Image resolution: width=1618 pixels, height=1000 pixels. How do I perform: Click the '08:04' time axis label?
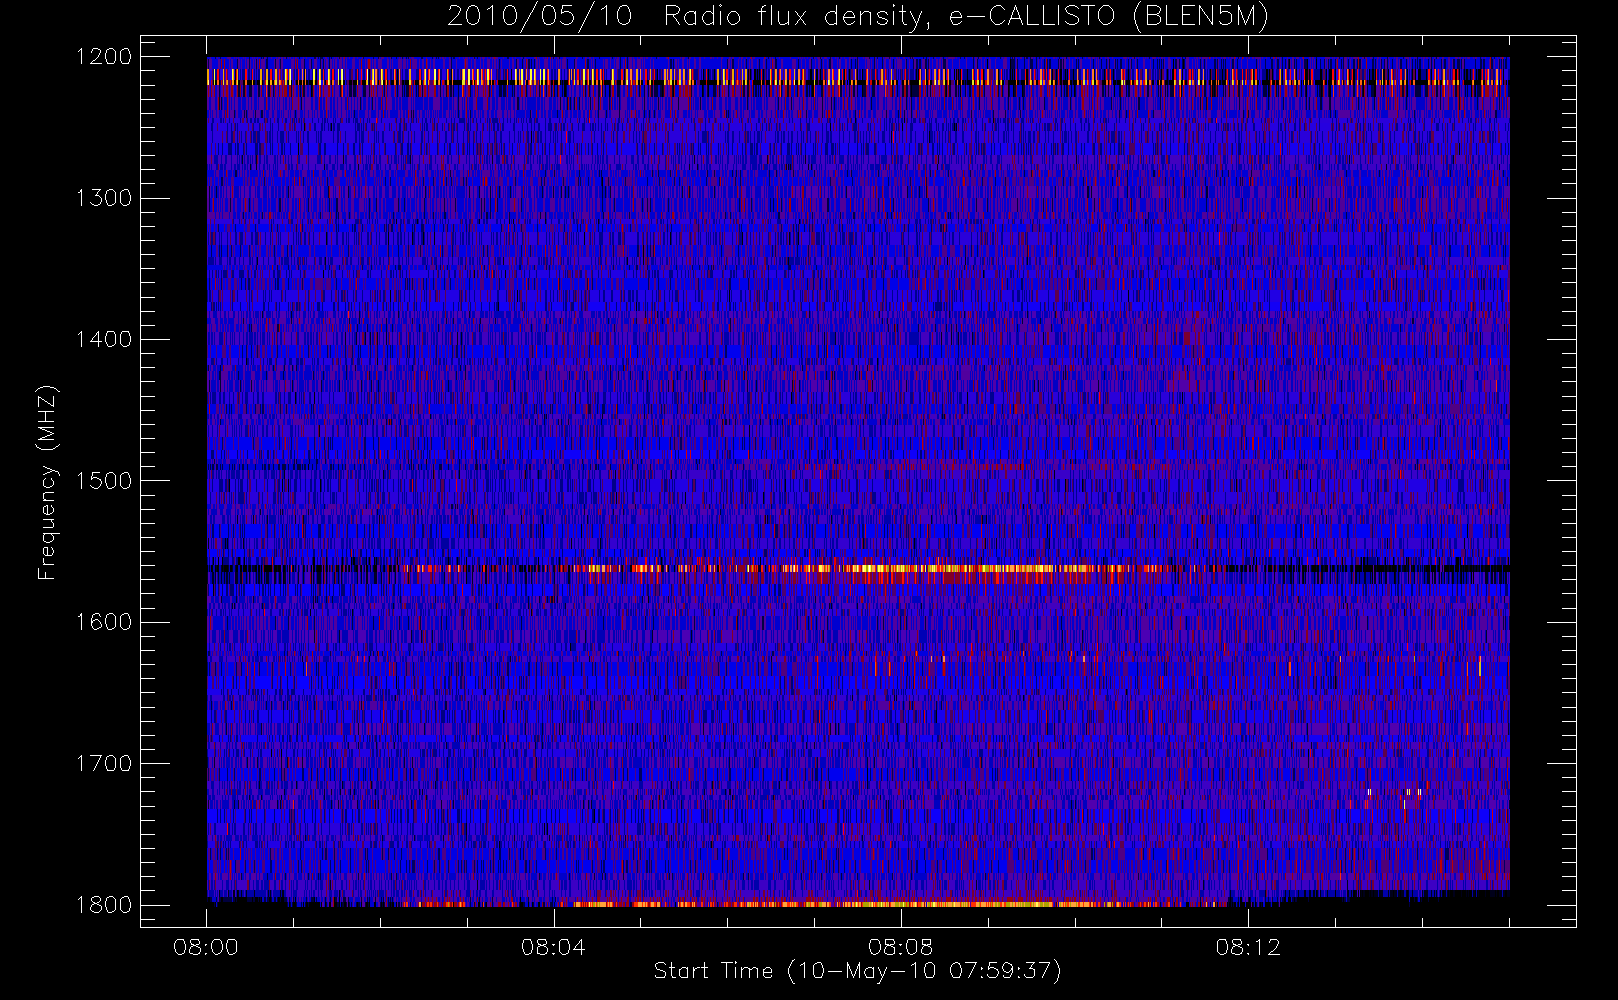click(553, 947)
